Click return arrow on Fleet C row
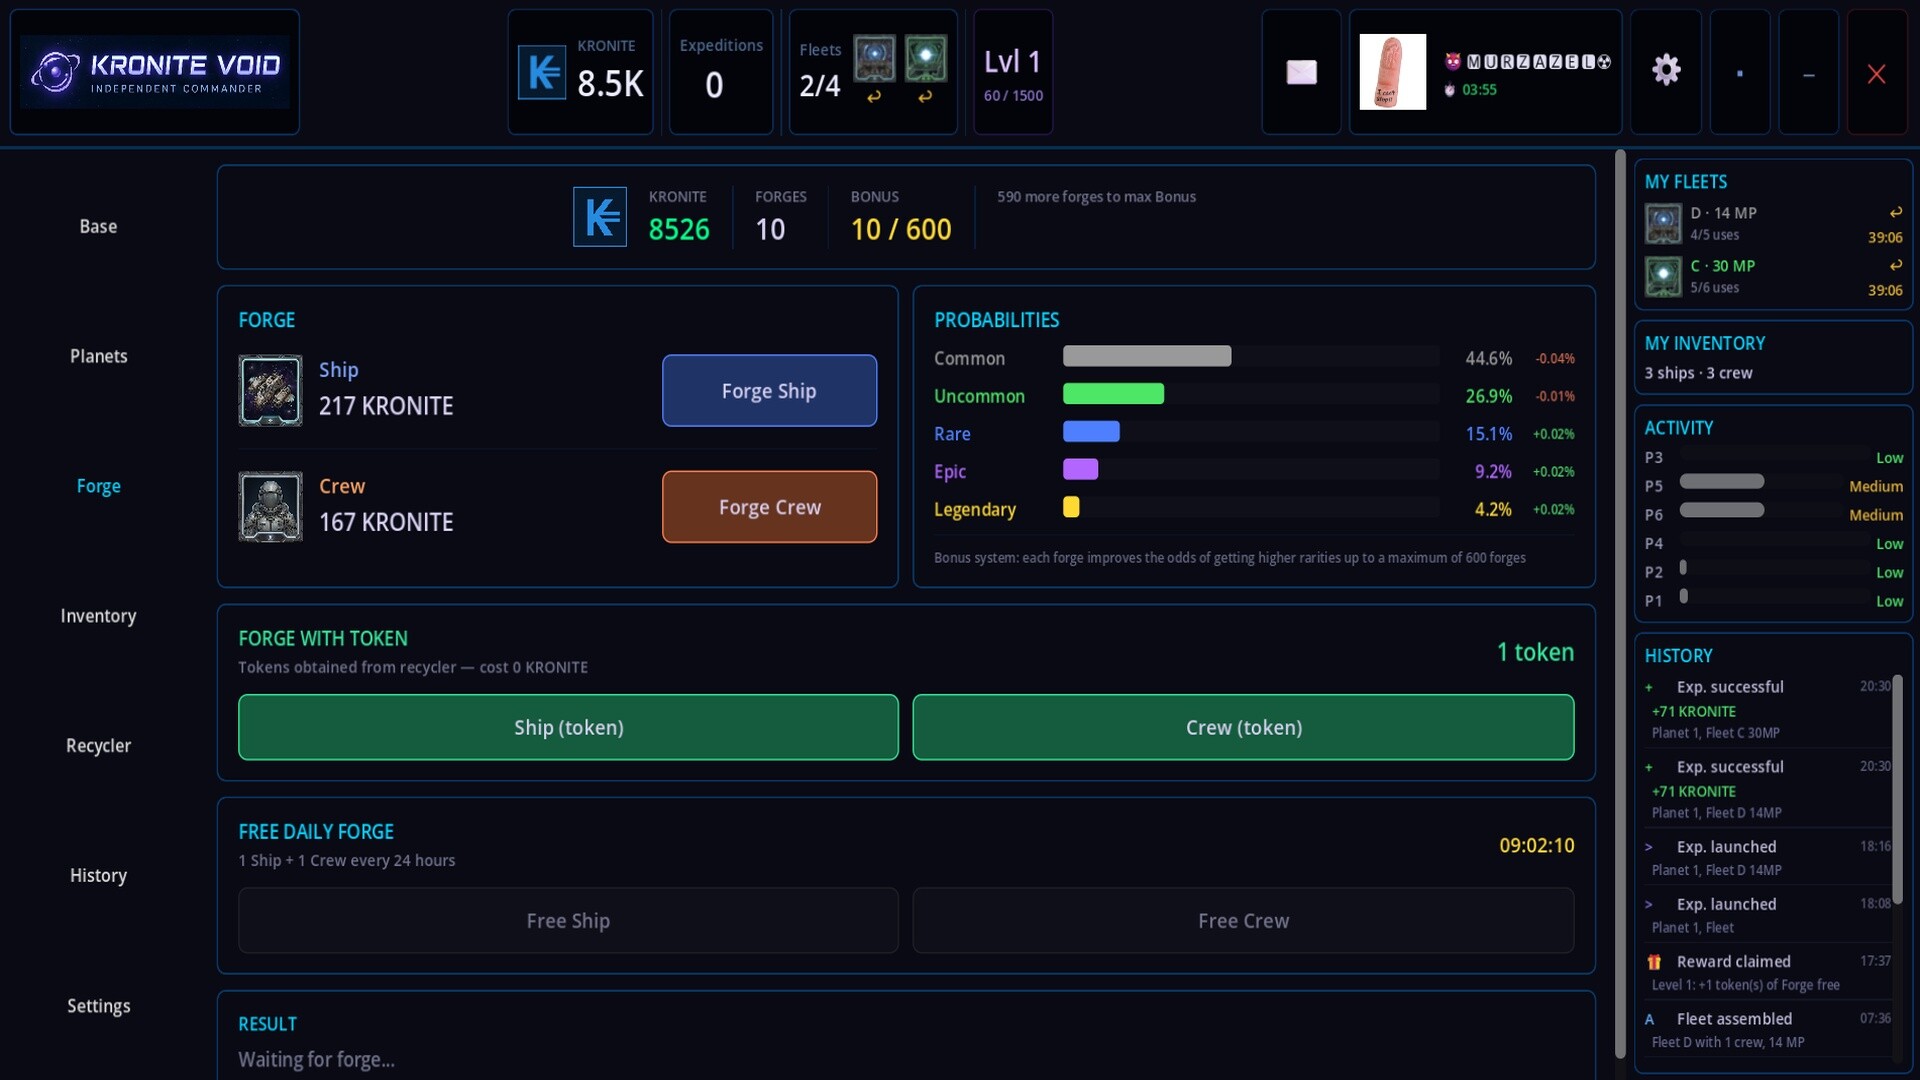 1895,266
